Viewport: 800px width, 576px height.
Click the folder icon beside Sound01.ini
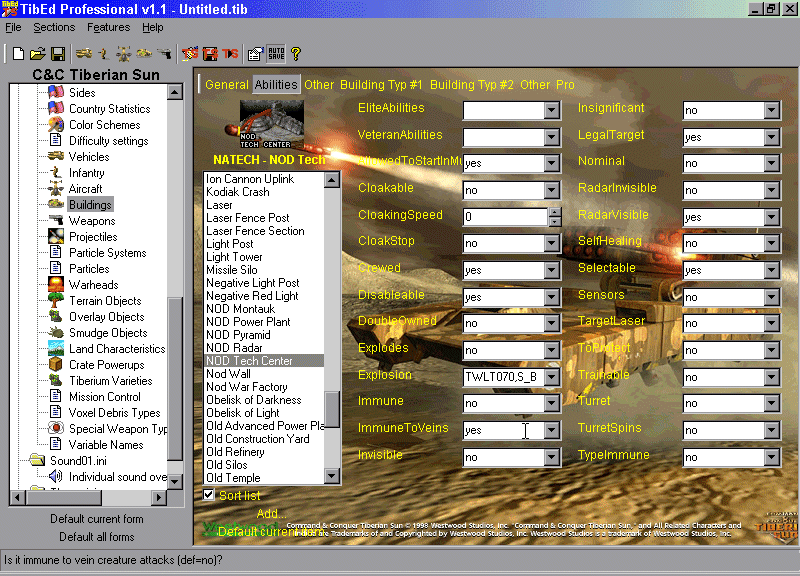[37, 460]
